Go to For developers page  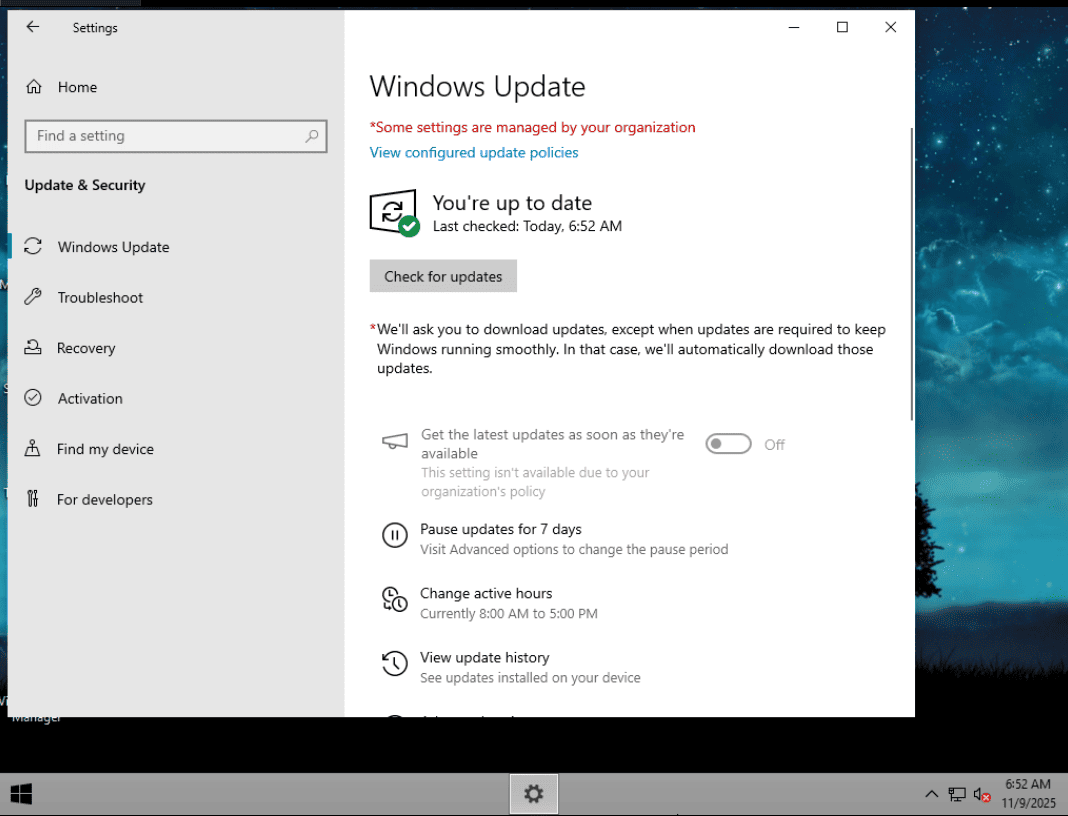tap(104, 499)
